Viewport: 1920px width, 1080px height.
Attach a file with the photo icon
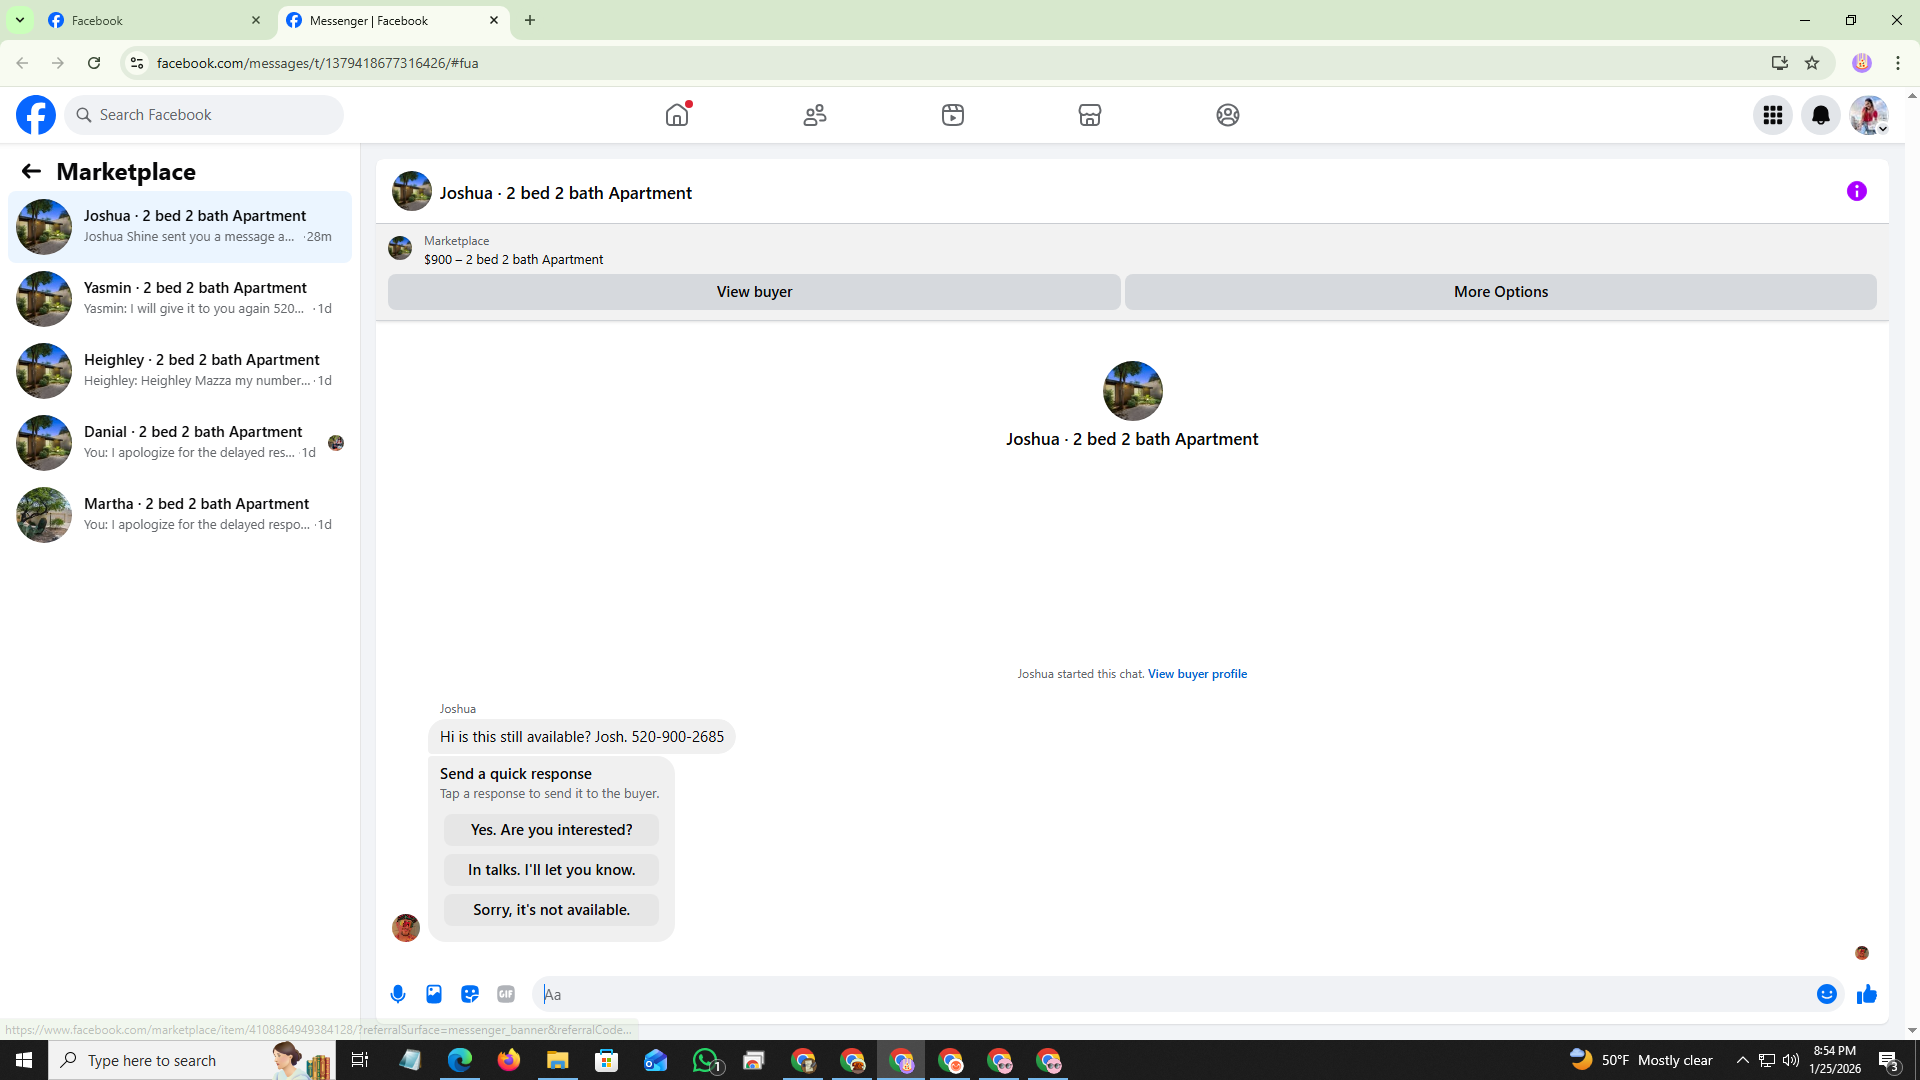coord(434,994)
